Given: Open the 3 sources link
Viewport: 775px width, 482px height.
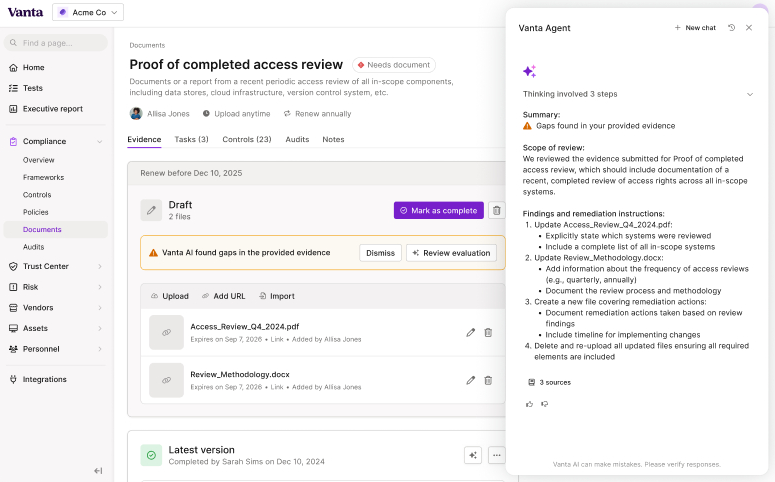Looking at the screenshot, I should [549, 383].
